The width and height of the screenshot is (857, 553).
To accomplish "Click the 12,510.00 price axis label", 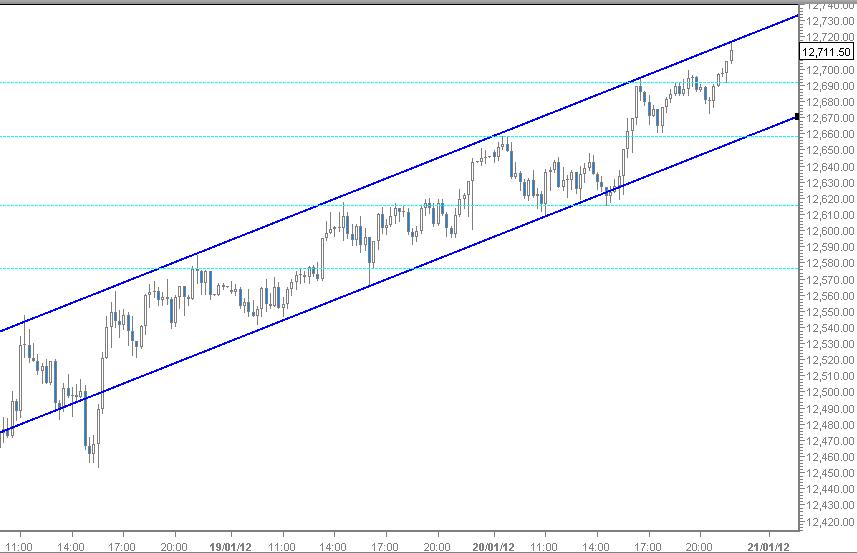I will pos(830,376).
